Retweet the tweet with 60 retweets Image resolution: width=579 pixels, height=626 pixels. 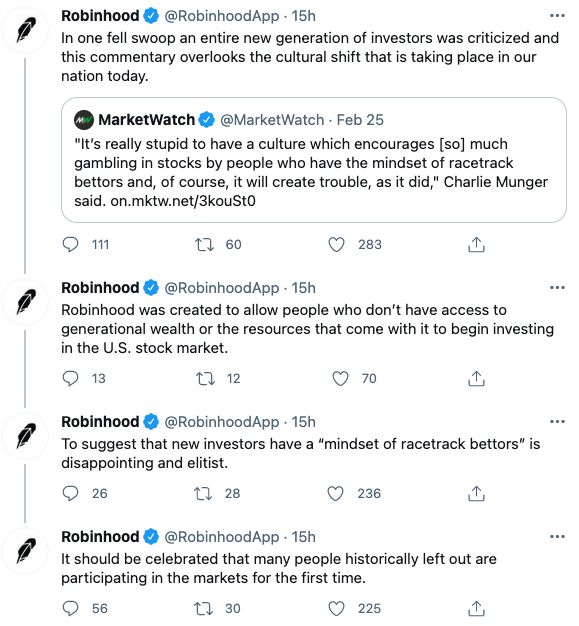point(204,244)
